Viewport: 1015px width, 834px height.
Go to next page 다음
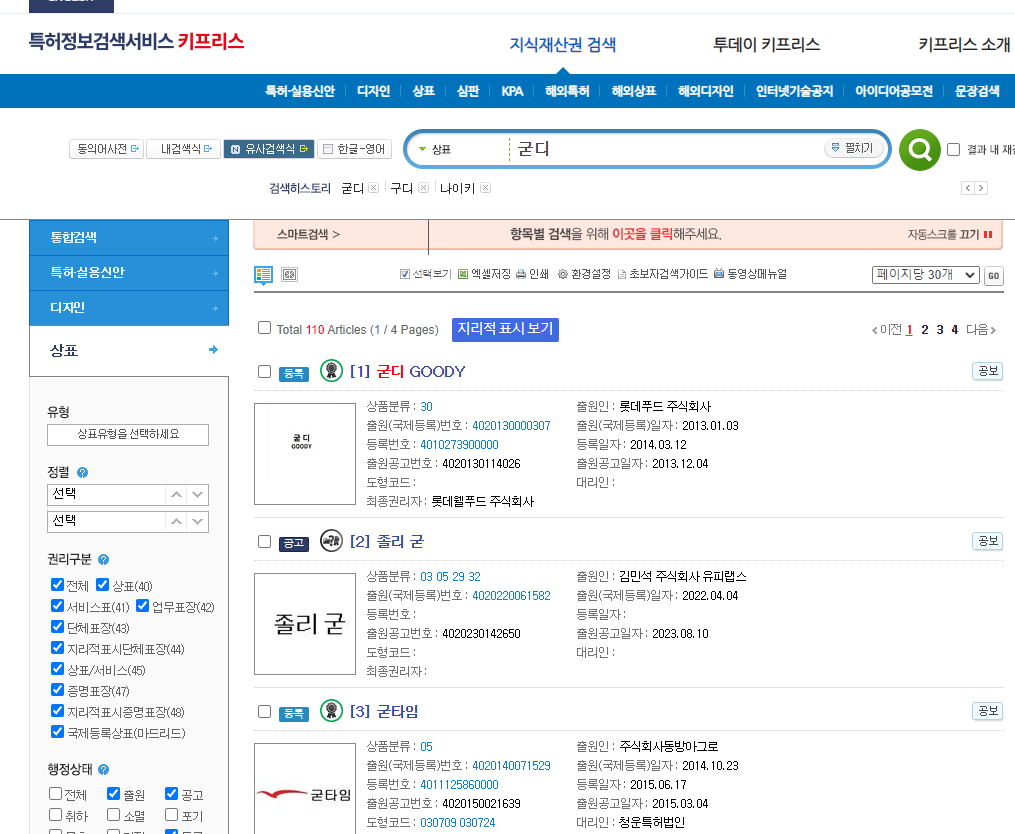click(x=981, y=330)
